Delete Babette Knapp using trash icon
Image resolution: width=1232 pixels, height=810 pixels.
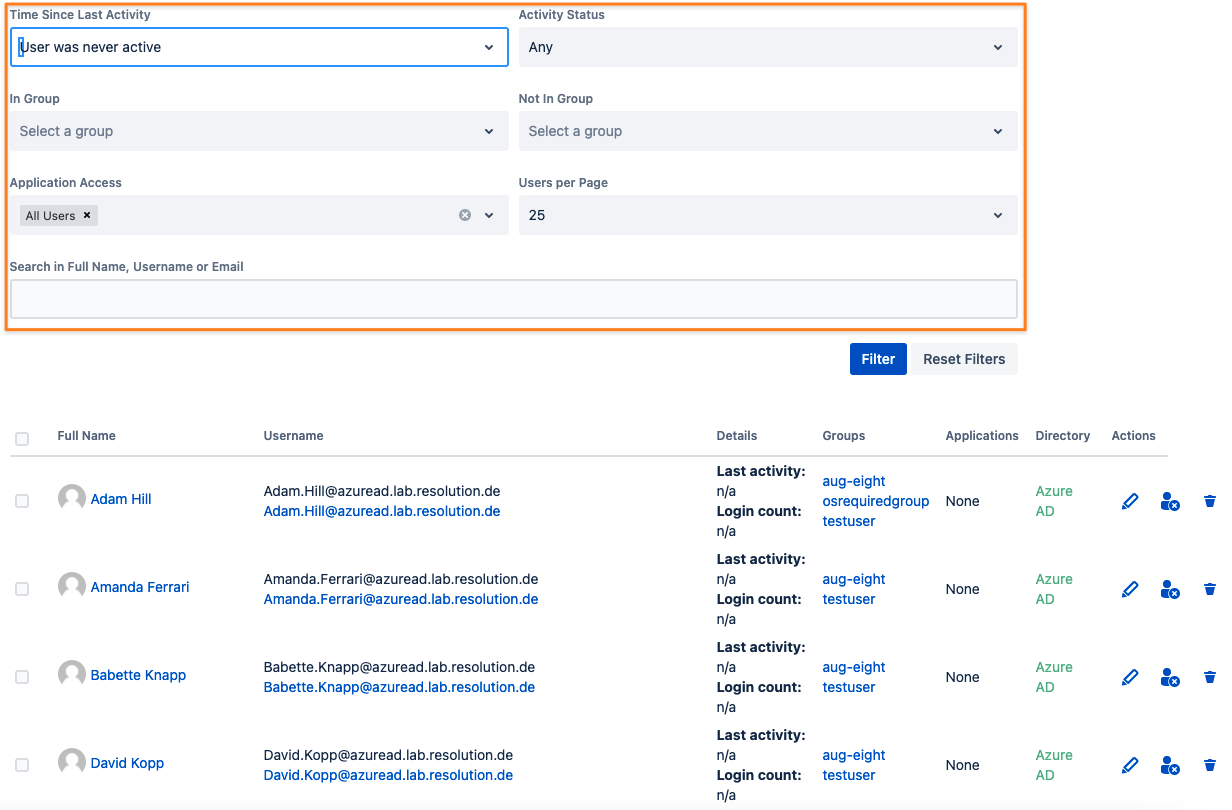[x=1210, y=677]
